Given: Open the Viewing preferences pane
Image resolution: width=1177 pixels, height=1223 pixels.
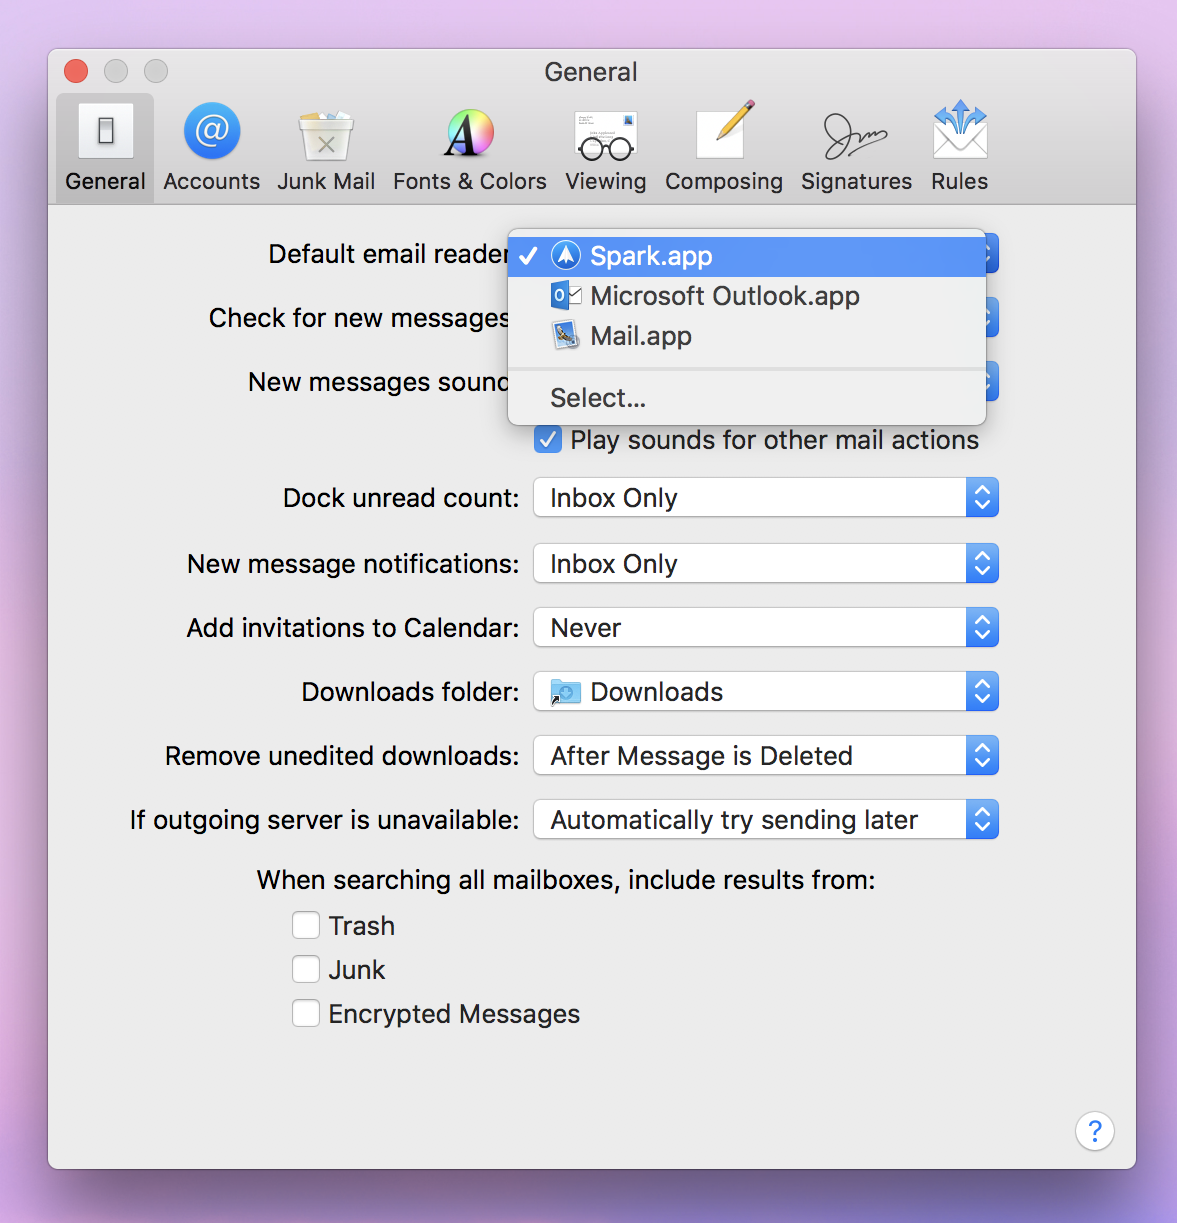Looking at the screenshot, I should coord(606,148).
